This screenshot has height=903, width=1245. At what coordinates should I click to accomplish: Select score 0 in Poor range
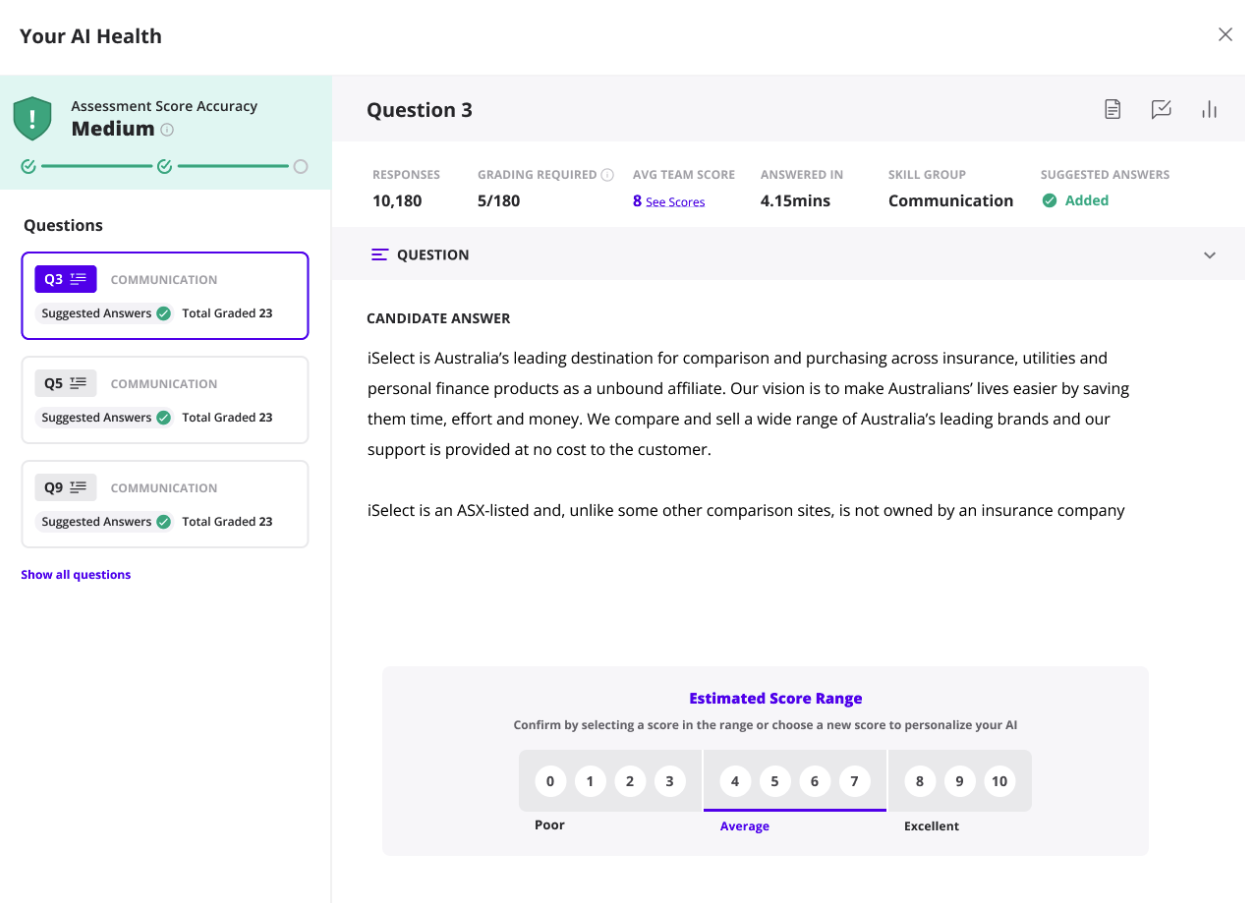tap(550, 781)
